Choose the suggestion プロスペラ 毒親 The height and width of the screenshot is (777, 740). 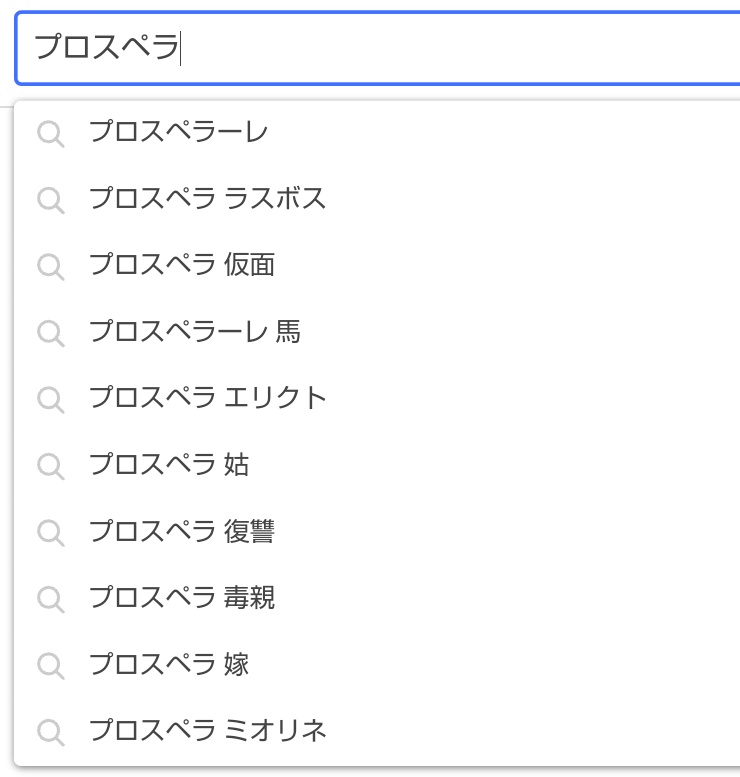(377, 598)
